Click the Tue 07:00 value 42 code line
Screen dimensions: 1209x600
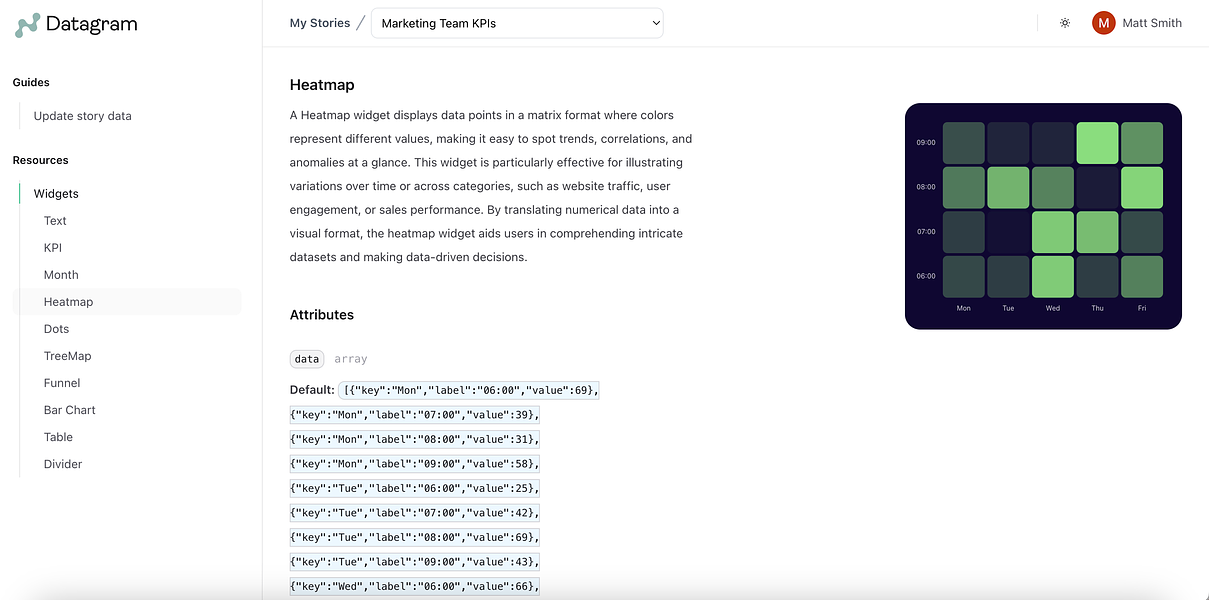[x=415, y=513]
